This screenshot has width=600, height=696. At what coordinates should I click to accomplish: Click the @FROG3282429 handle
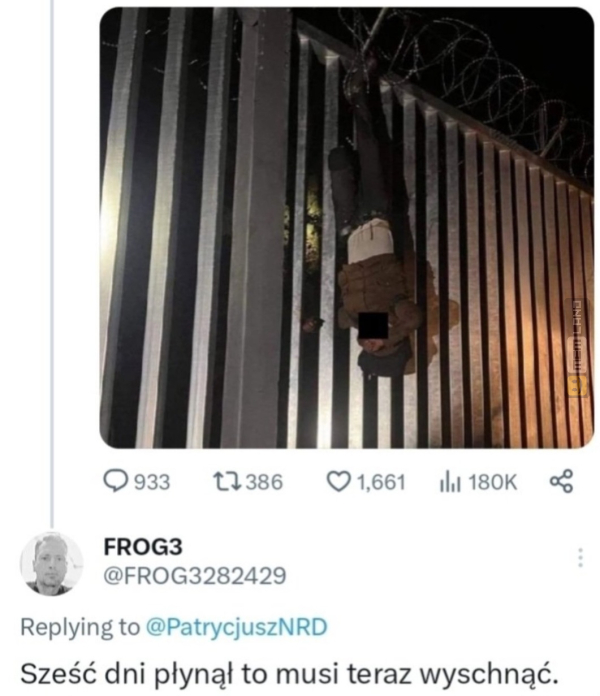pos(195,576)
